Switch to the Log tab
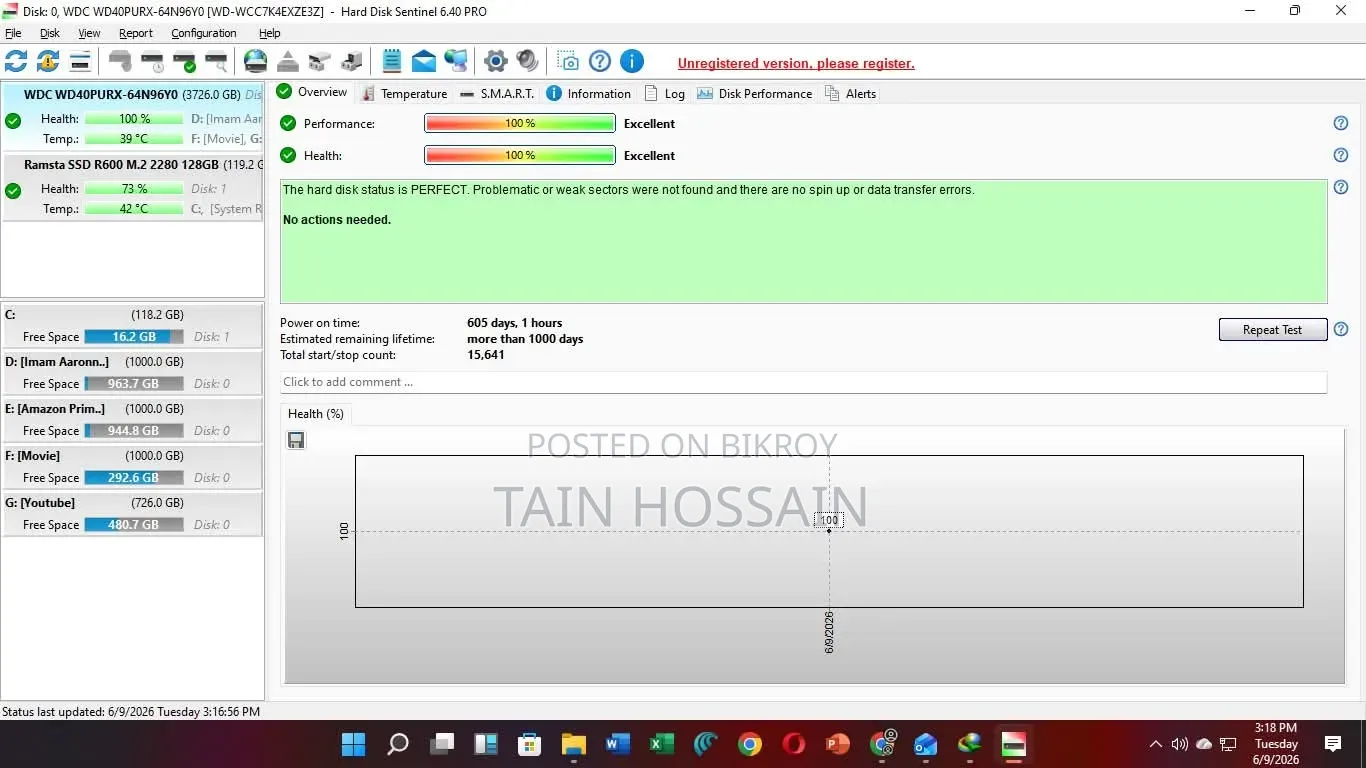 [665, 93]
